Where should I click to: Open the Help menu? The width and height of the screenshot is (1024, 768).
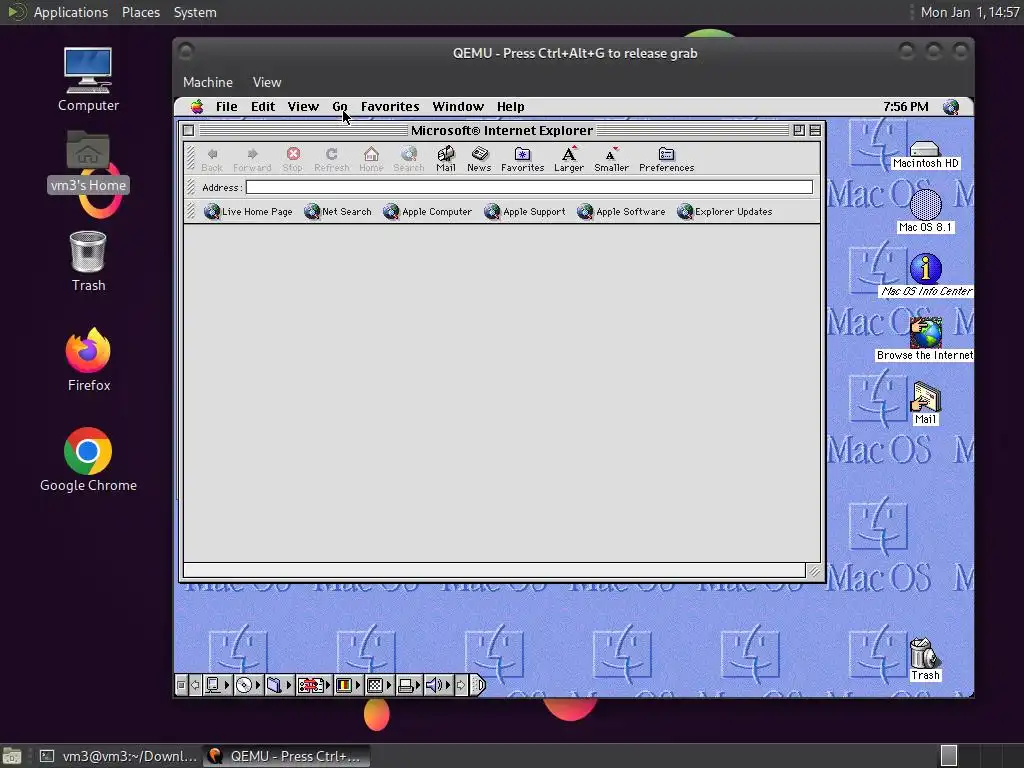511,106
